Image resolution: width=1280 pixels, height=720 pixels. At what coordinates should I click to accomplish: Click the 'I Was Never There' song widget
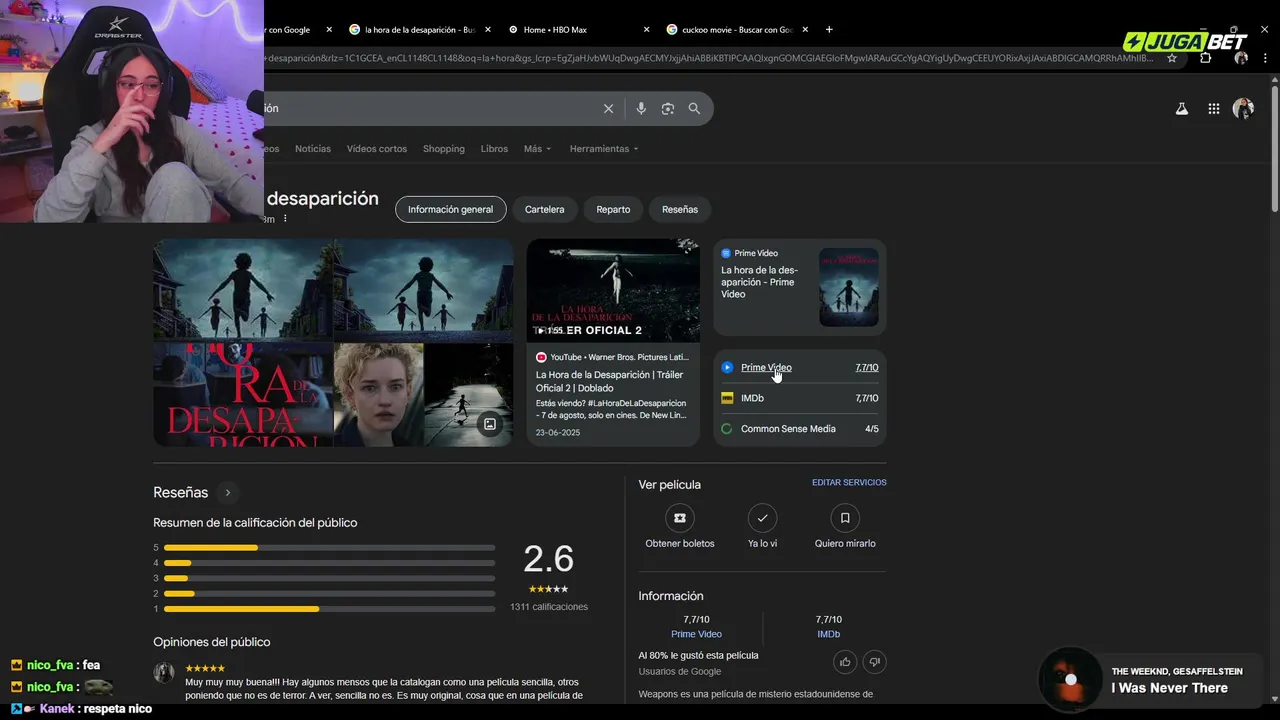tap(1150, 680)
